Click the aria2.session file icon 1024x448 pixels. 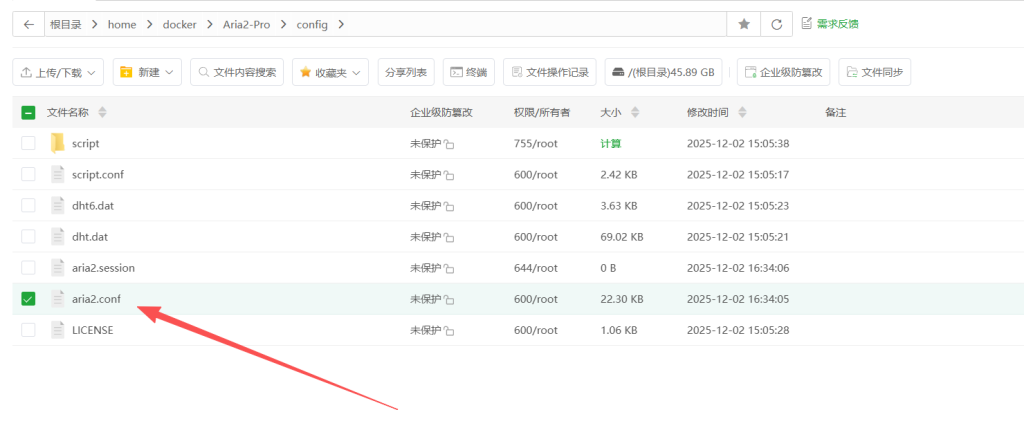[x=57, y=268]
